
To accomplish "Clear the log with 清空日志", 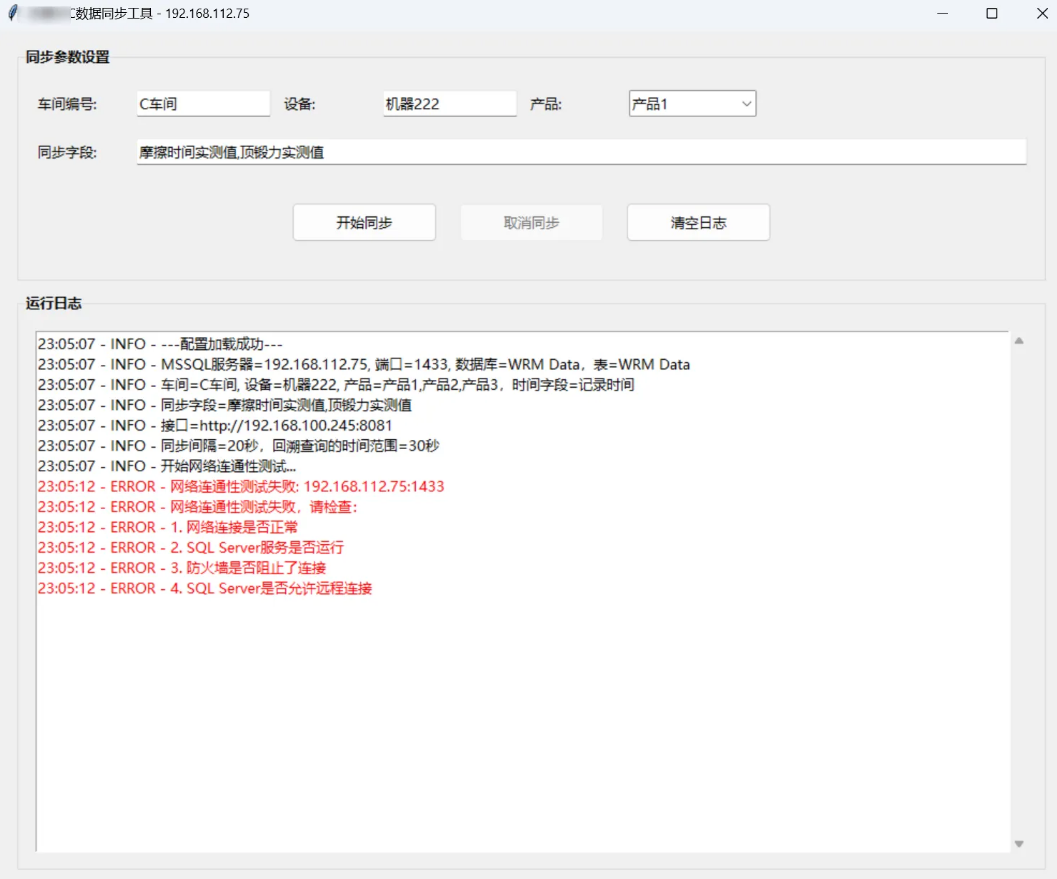I will (698, 223).
